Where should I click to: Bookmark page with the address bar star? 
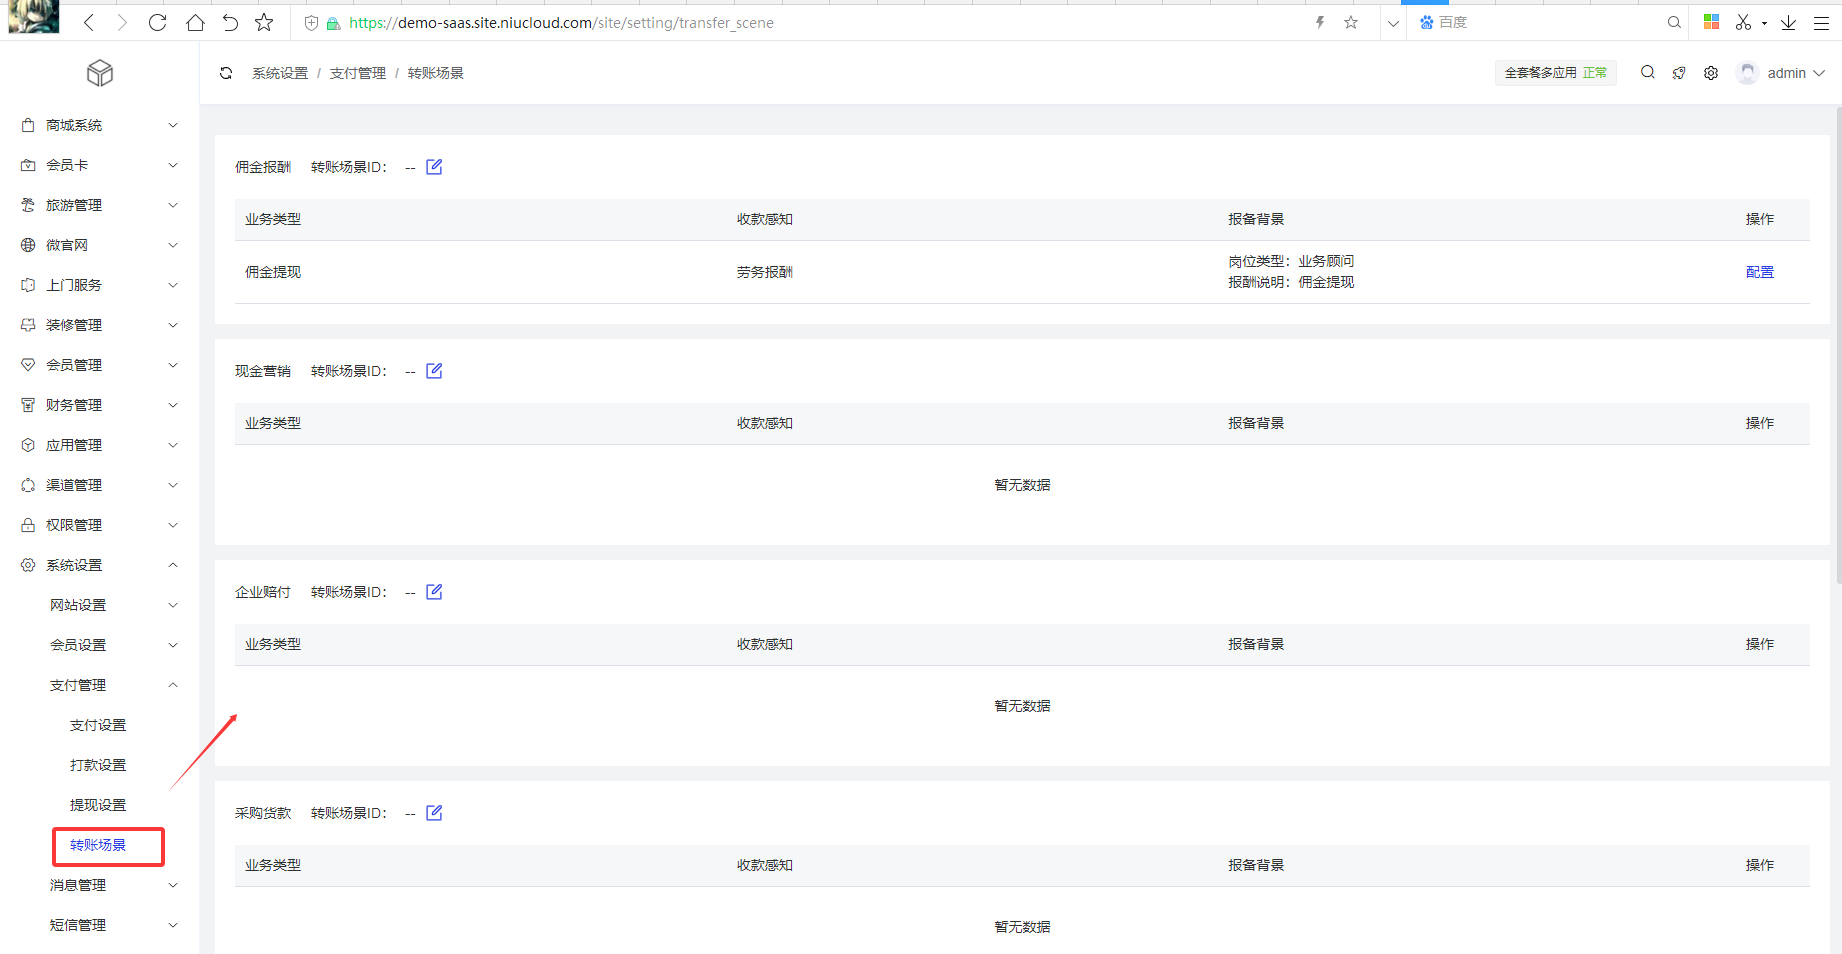[x=1351, y=23]
